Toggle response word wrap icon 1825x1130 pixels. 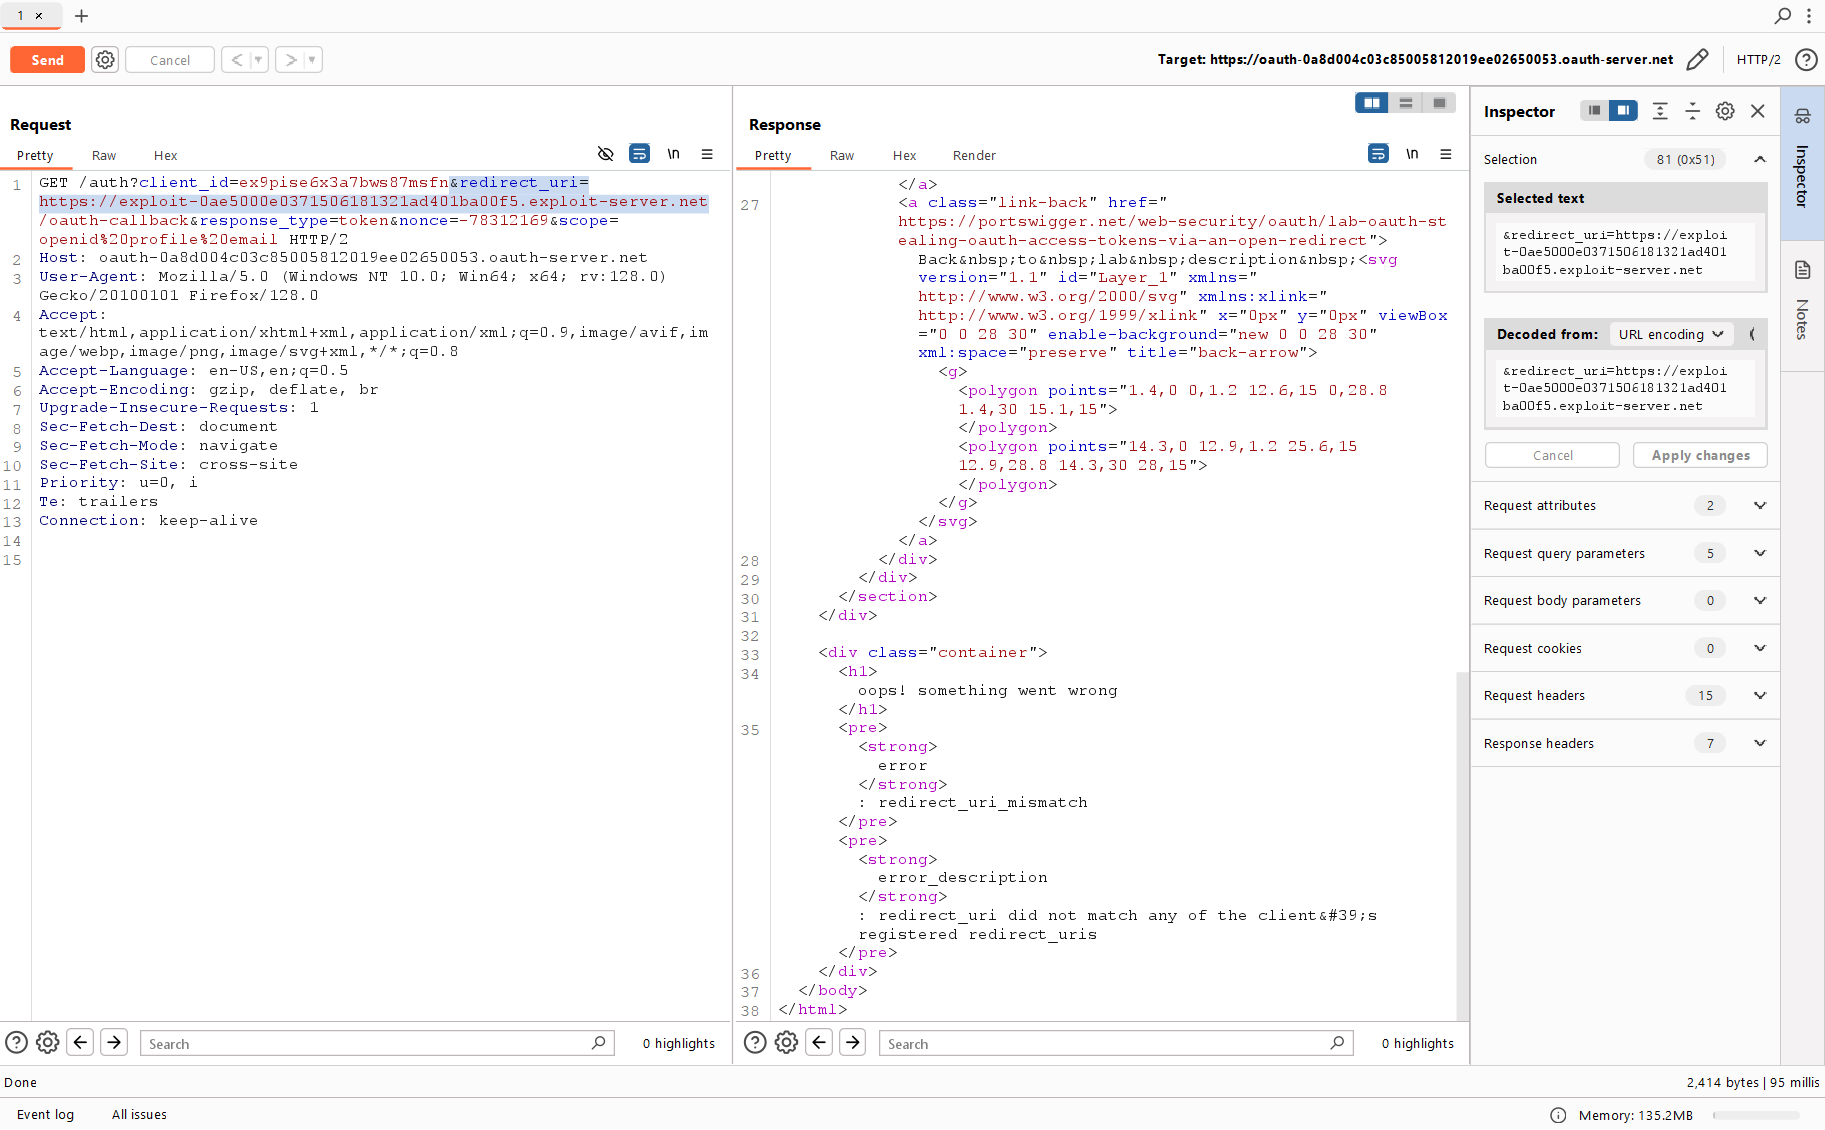pos(1378,154)
